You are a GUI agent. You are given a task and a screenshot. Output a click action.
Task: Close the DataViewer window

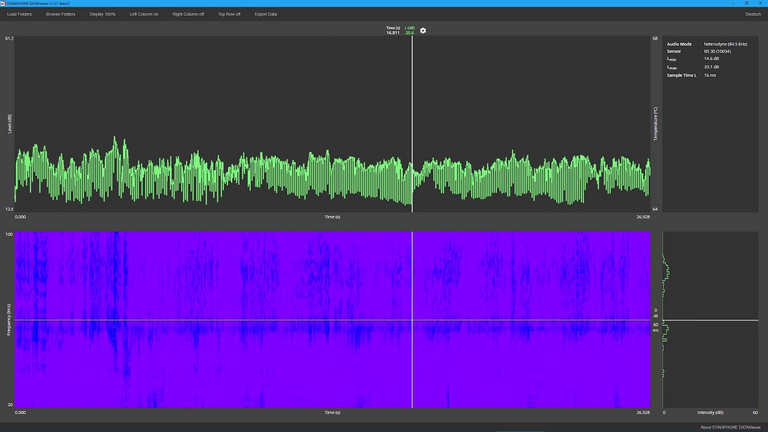(x=761, y=3)
